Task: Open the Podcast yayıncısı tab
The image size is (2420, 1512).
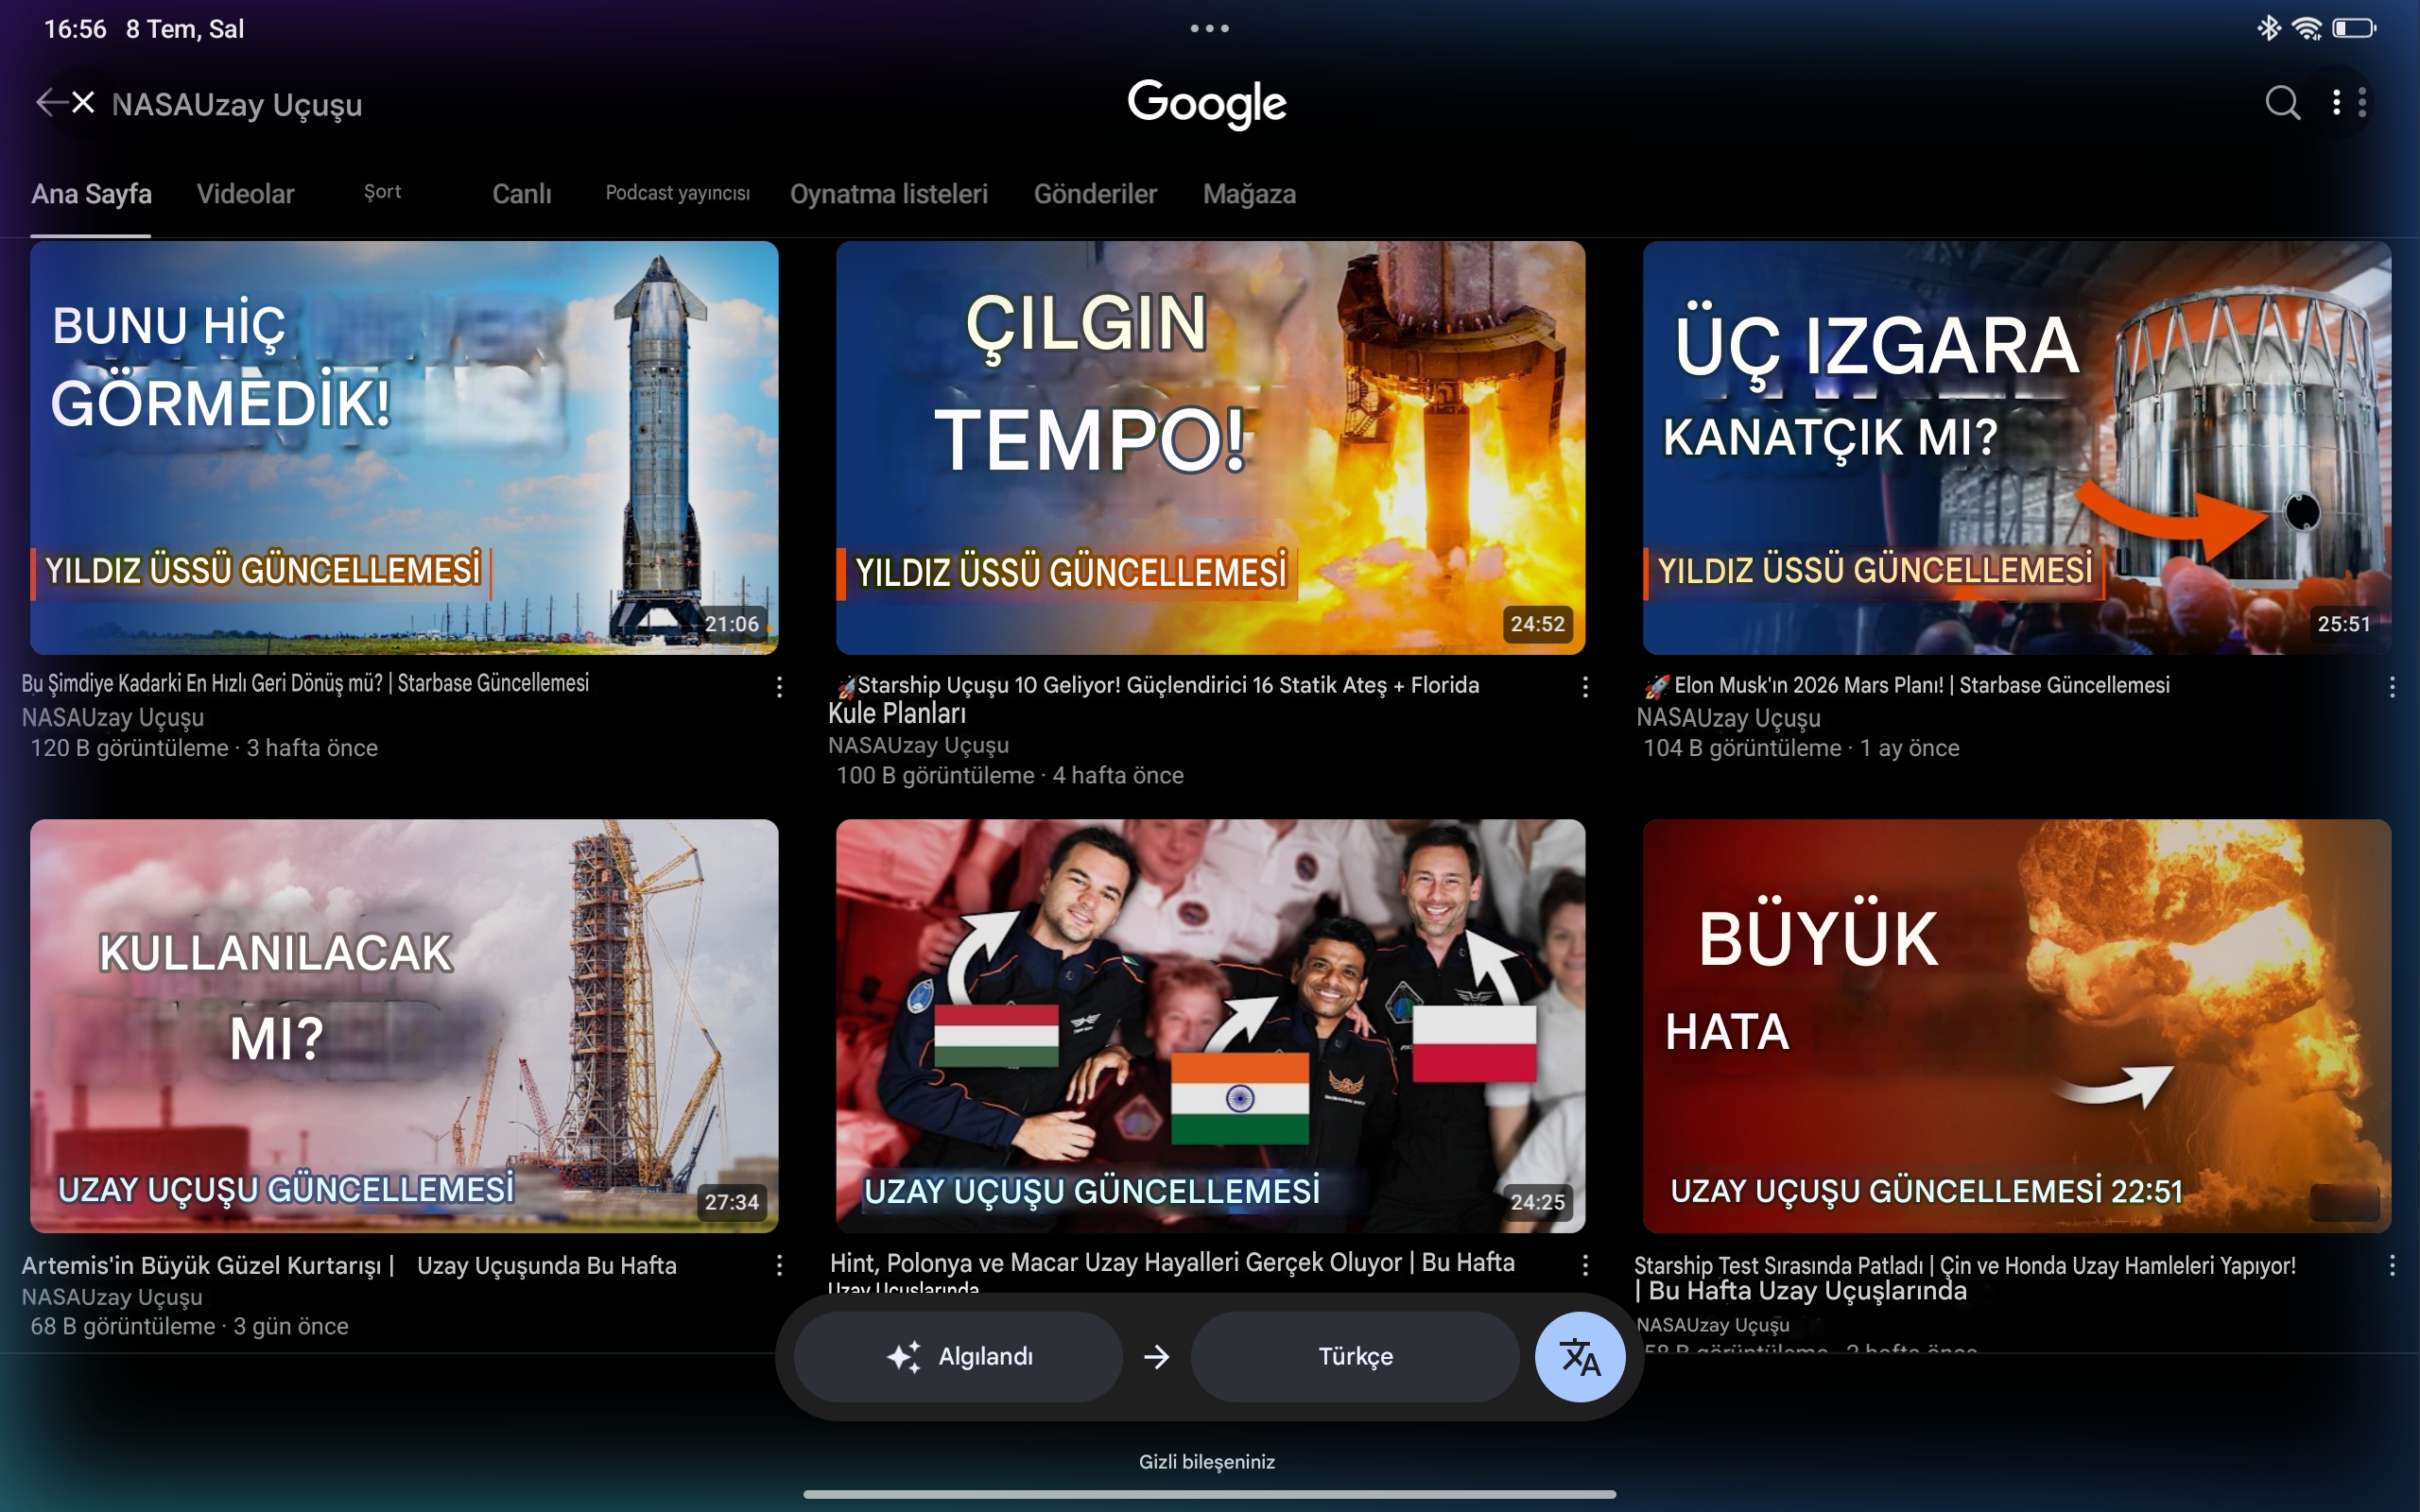Action: pos(677,193)
